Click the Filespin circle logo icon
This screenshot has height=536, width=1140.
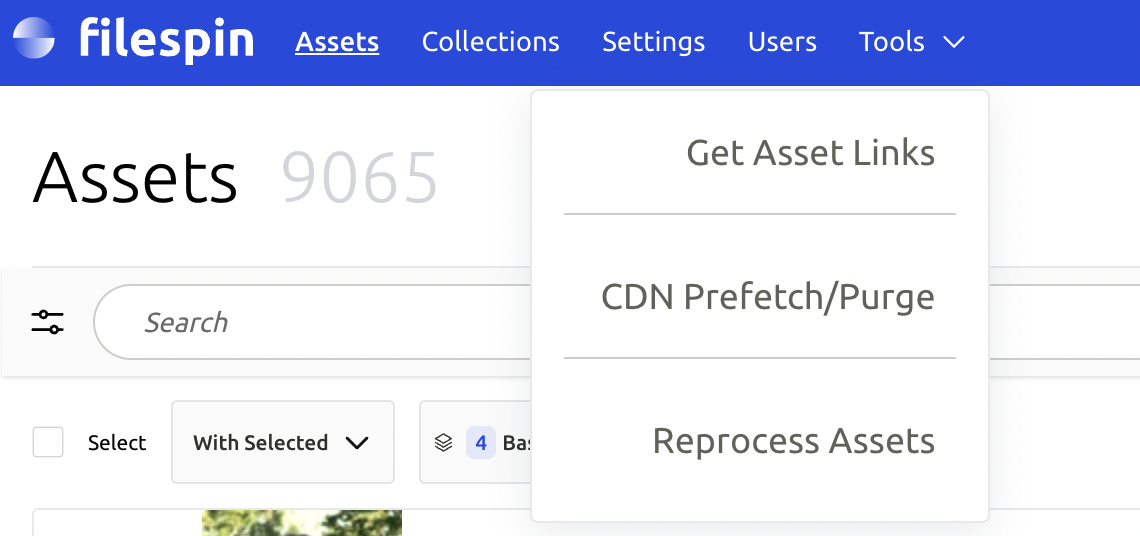point(34,41)
